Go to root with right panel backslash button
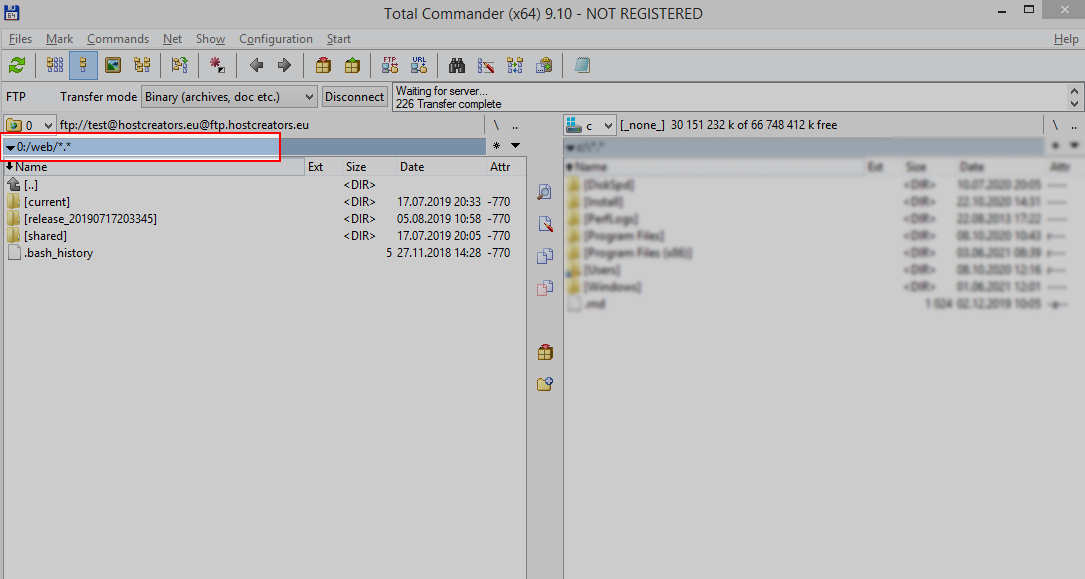1085x579 pixels. (1055, 125)
